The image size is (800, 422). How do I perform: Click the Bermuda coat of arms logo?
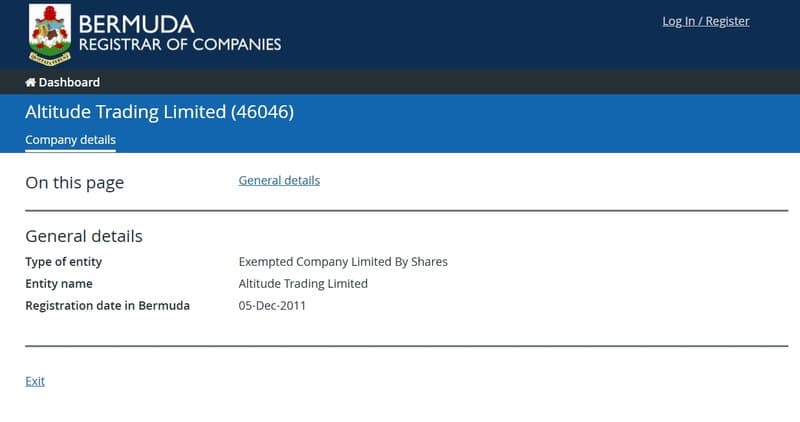pyautogui.click(x=49, y=35)
